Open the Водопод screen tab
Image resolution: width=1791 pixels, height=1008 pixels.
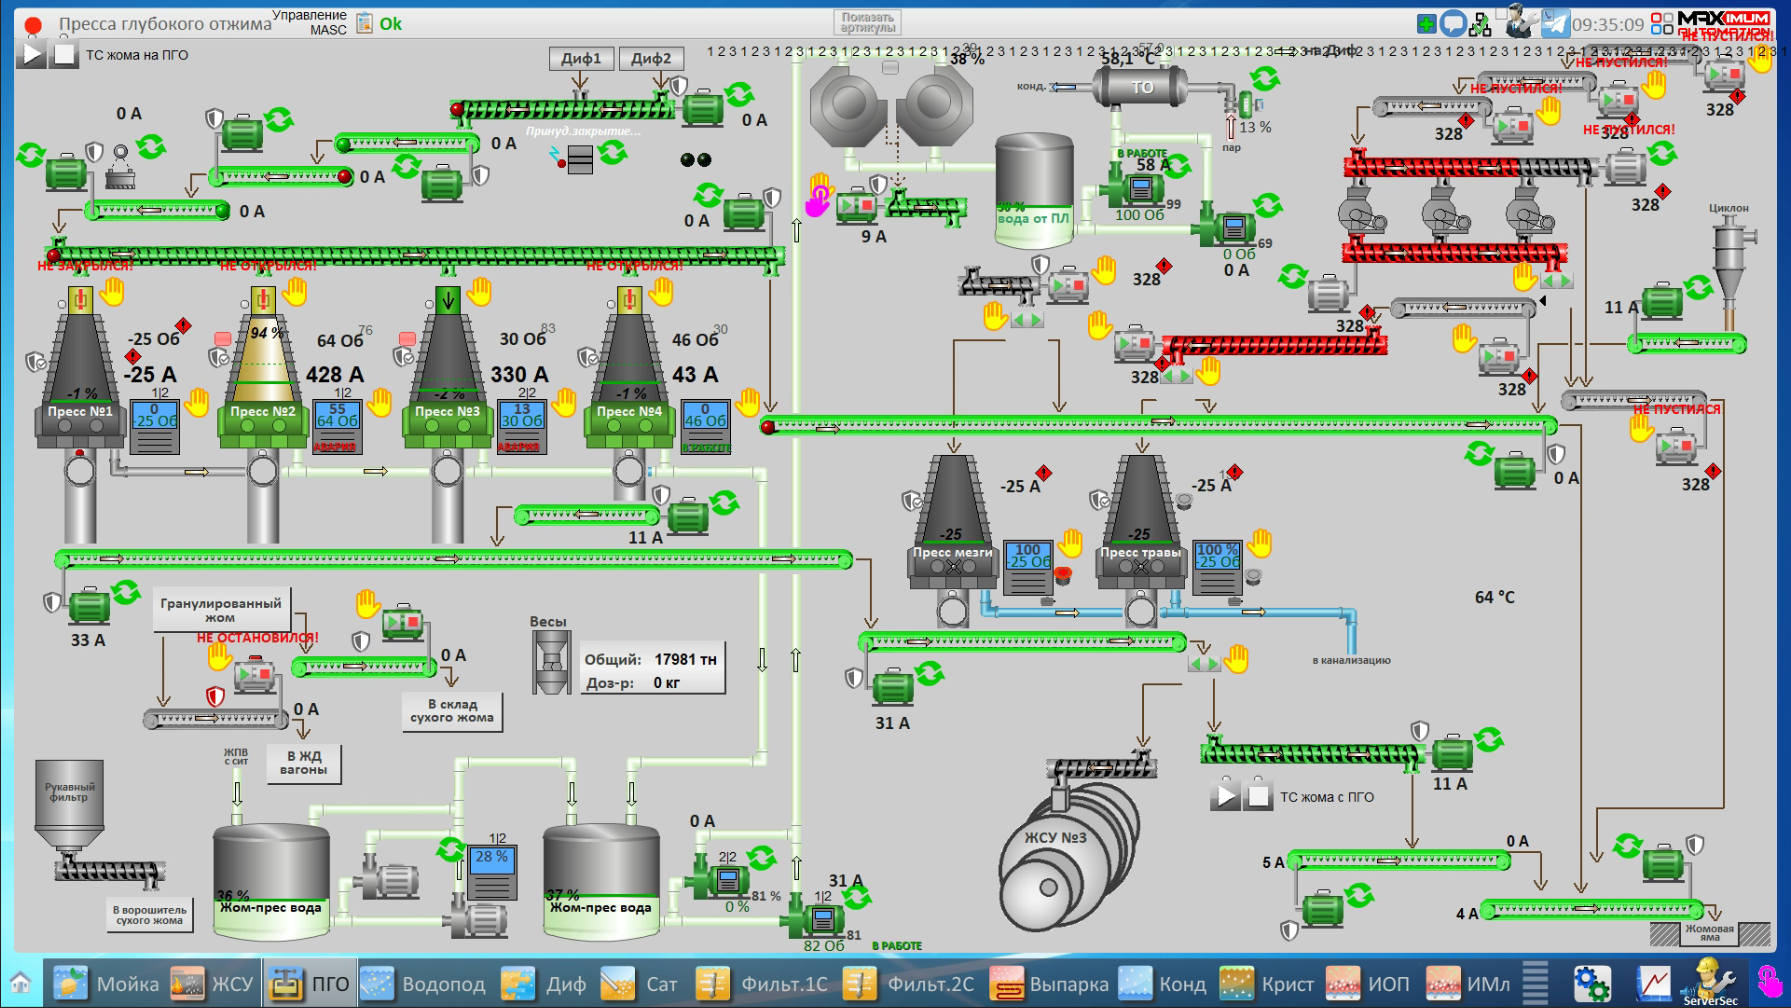tap(424, 984)
